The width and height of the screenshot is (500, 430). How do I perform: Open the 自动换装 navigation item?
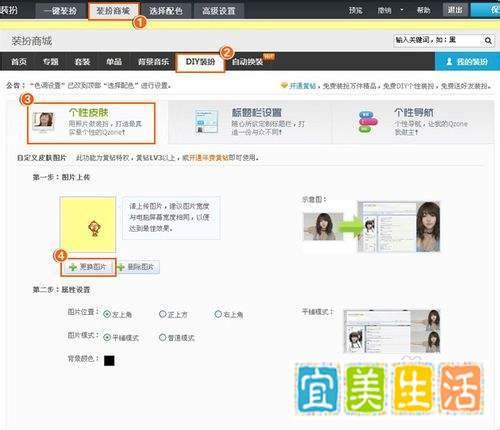[247, 62]
